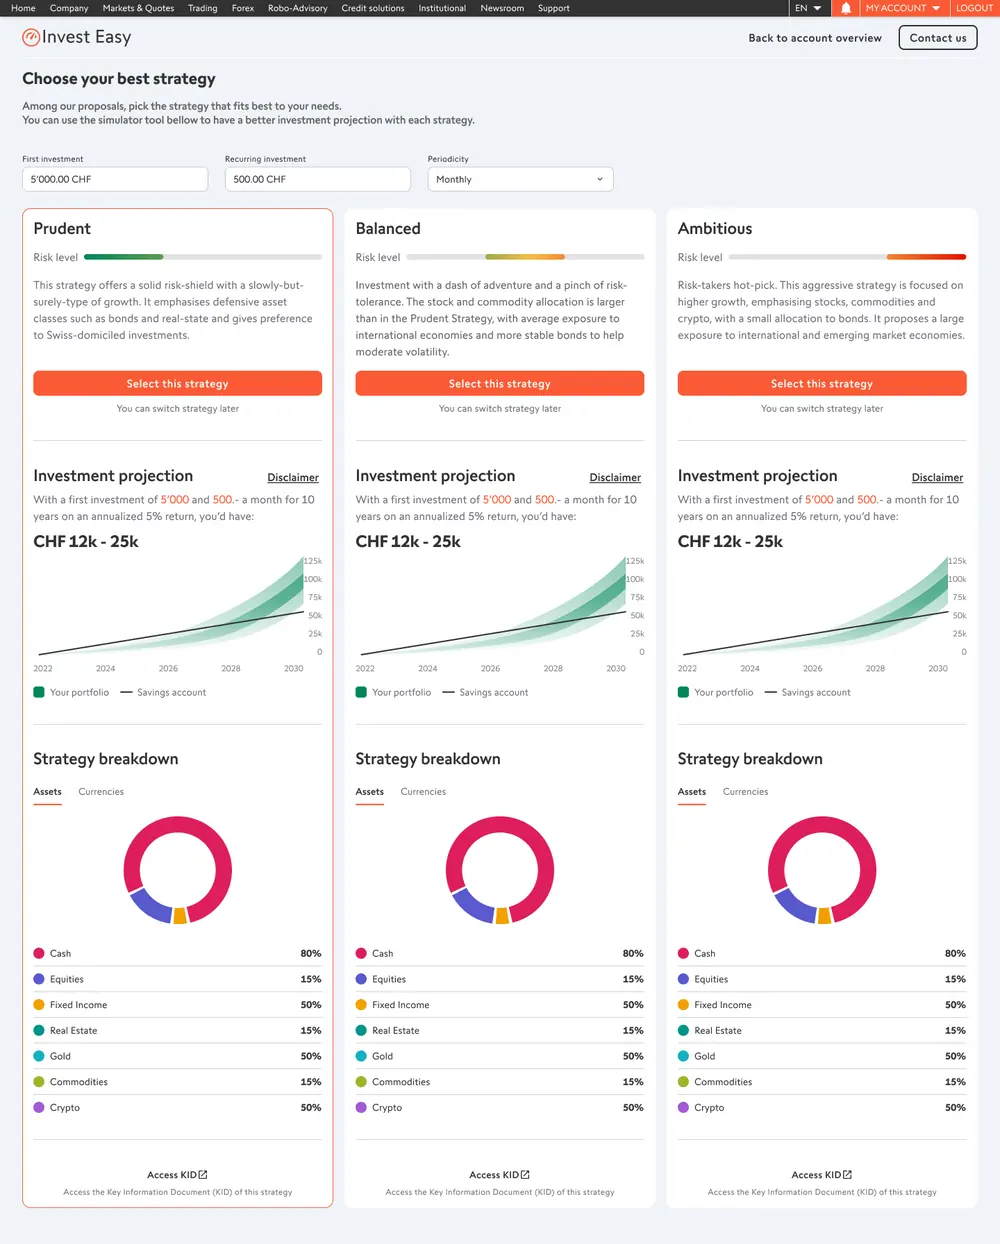Click the Contact us button
The image size is (1000, 1244).
coord(938,38)
